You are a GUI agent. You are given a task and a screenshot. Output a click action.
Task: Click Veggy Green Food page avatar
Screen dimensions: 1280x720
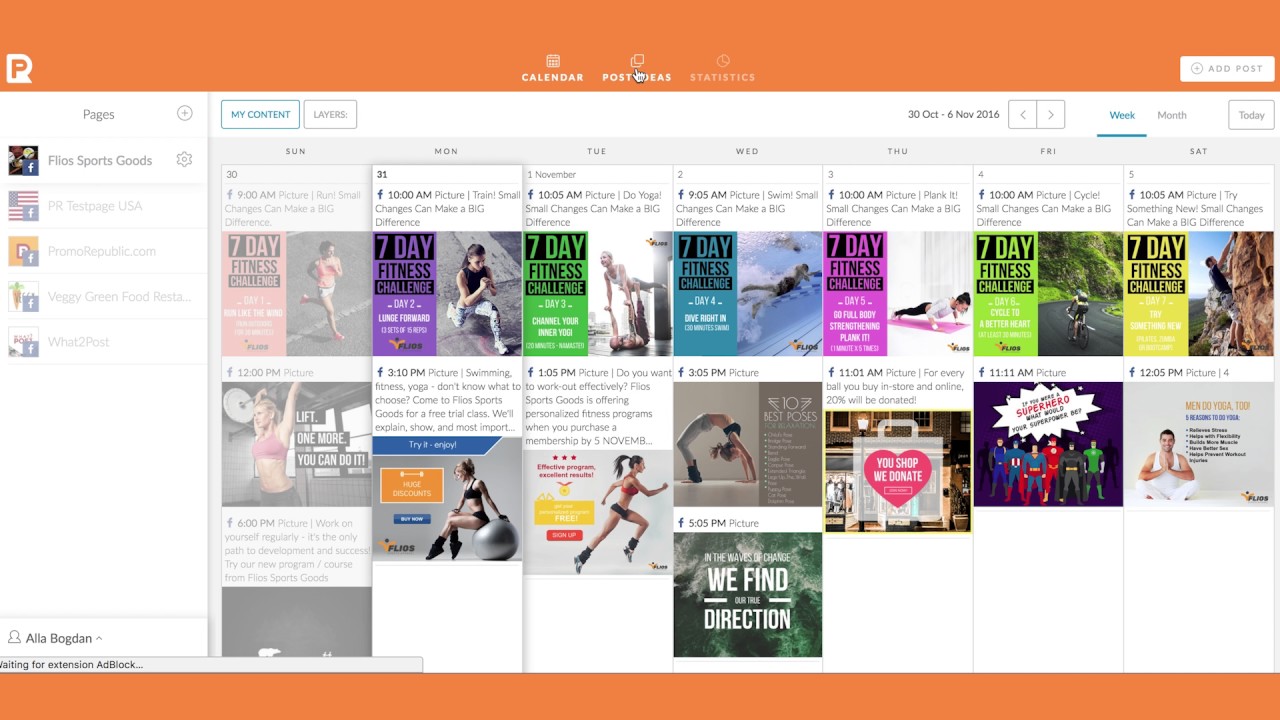point(23,296)
